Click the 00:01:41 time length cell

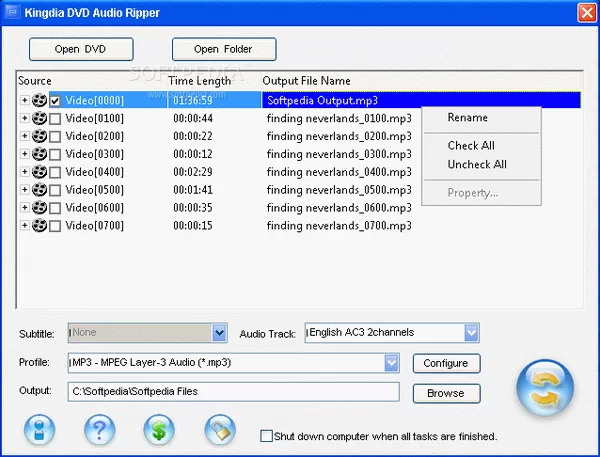(192, 190)
